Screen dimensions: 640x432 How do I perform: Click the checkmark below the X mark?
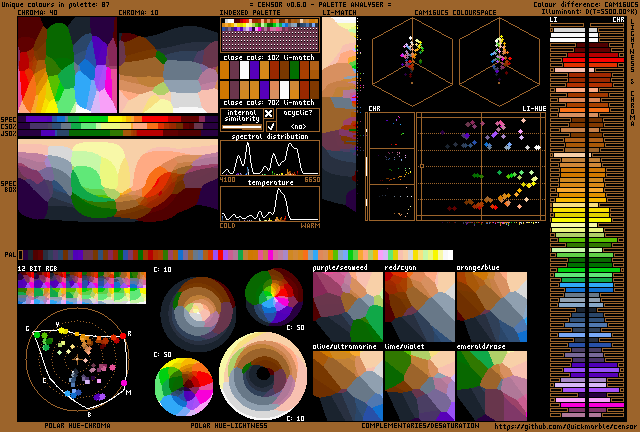[x=269, y=127]
